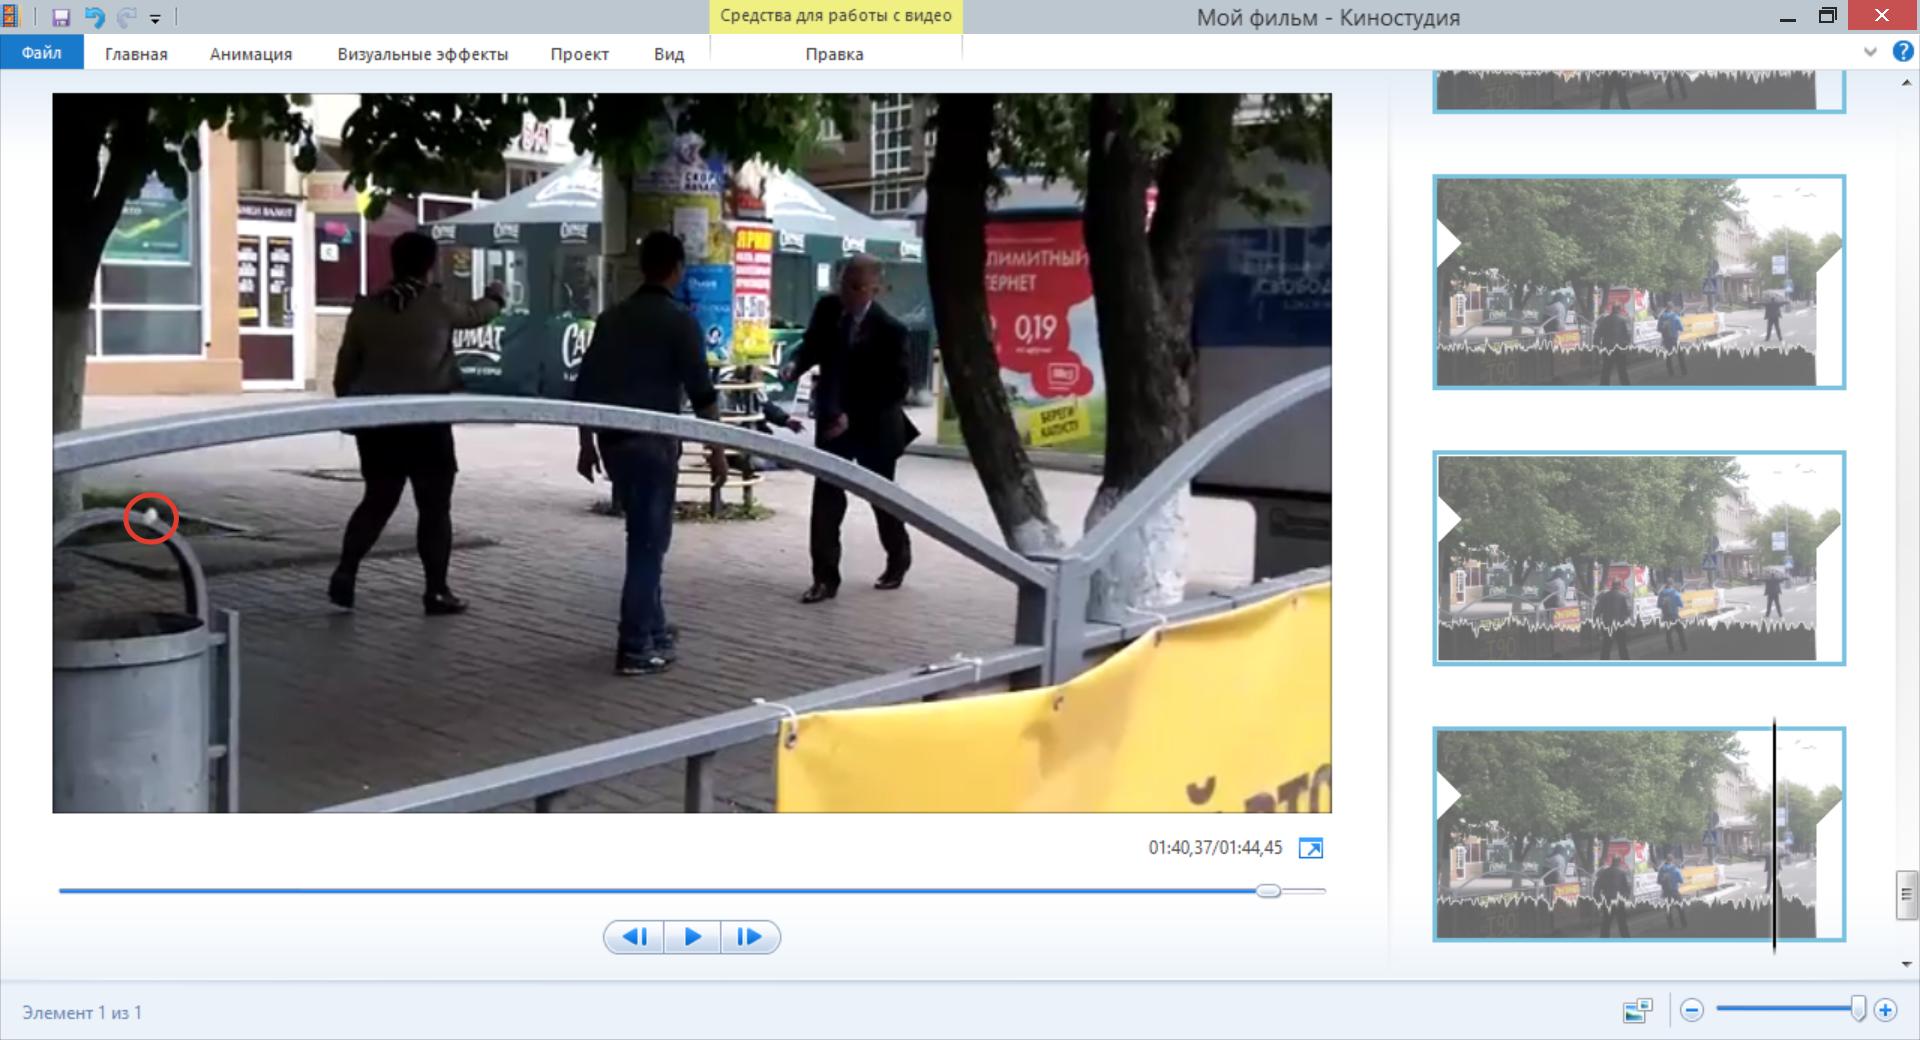Zoom in the timeline scale (plus)
The image size is (1920, 1040).
(x=1885, y=1010)
